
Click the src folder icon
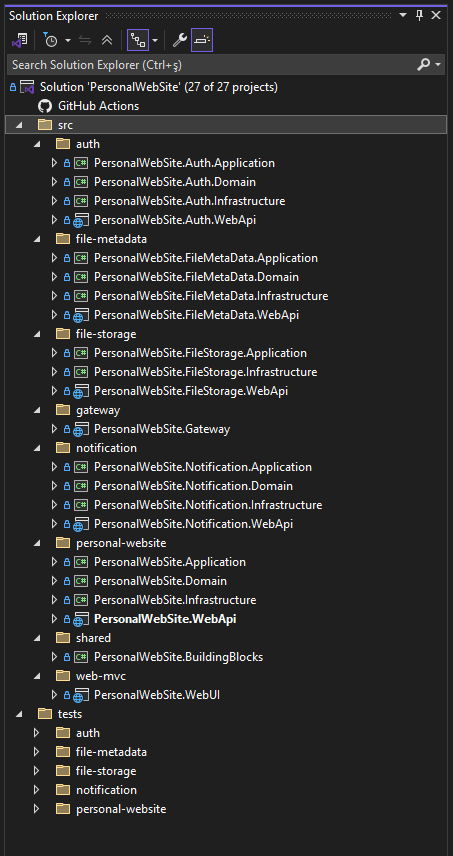[x=45, y=125]
